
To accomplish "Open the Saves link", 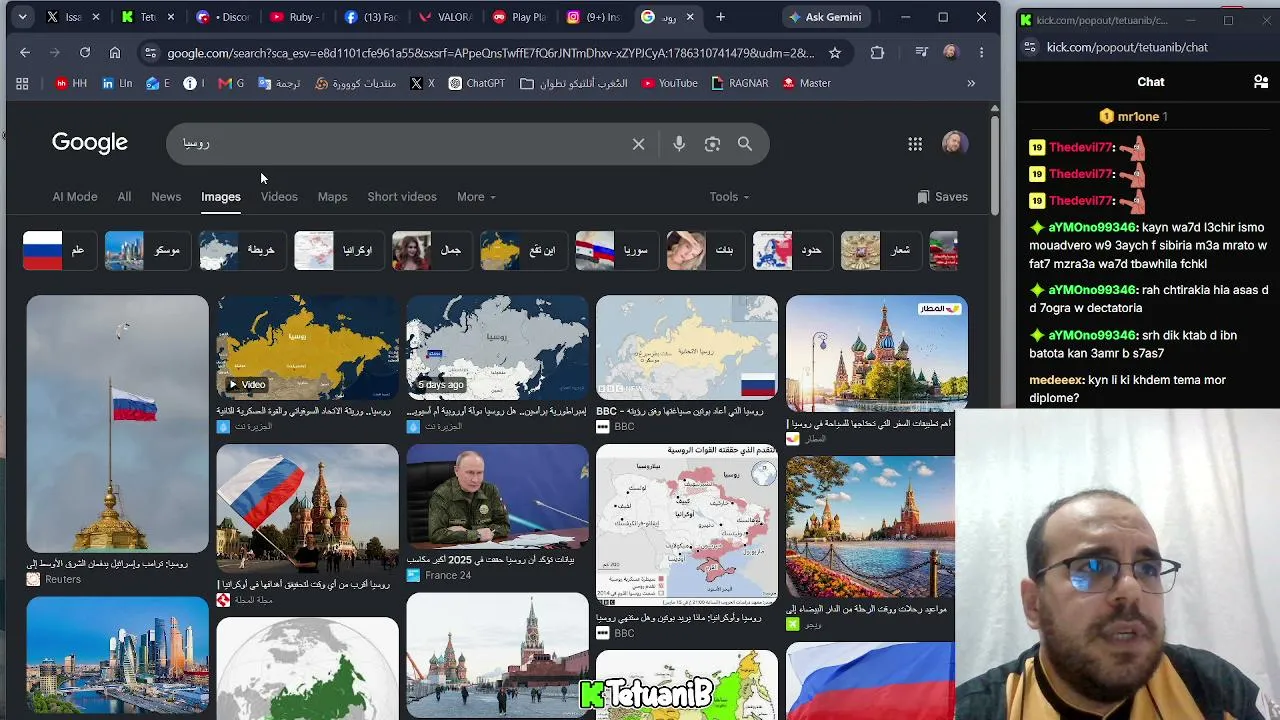I will pyautogui.click(x=942, y=197).
